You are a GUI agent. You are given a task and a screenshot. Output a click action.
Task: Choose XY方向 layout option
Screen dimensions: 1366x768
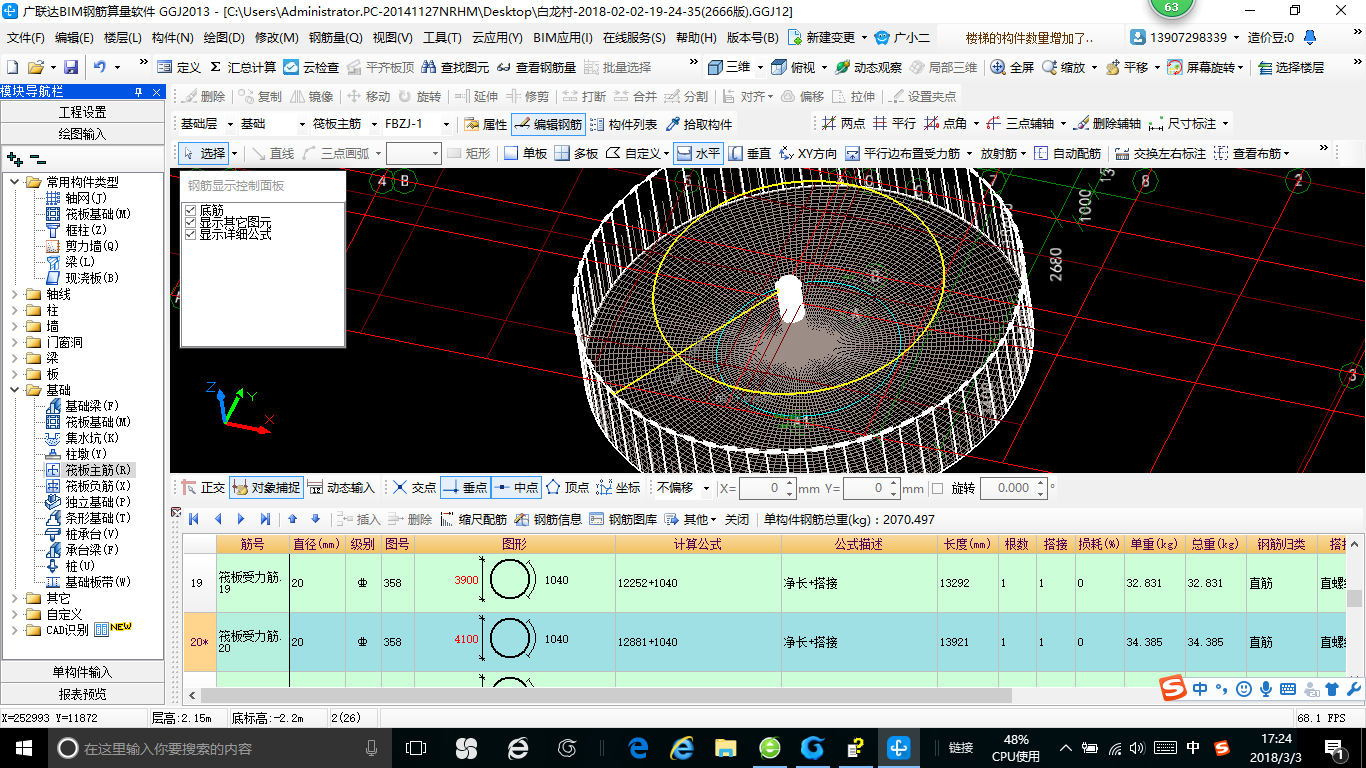point(807,153)
